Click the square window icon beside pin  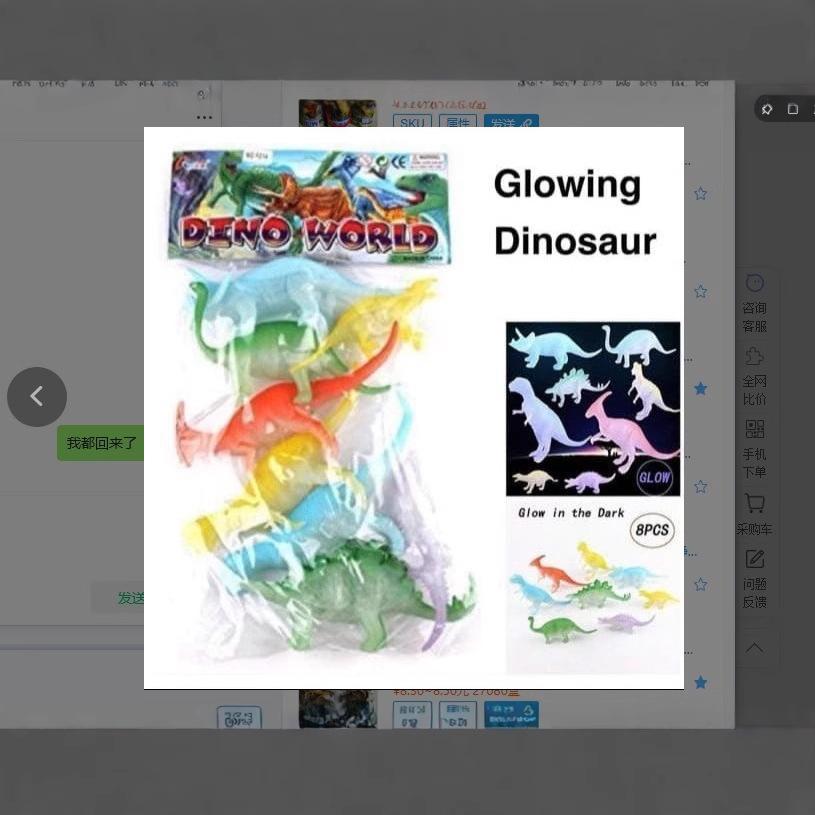point(793,109)
